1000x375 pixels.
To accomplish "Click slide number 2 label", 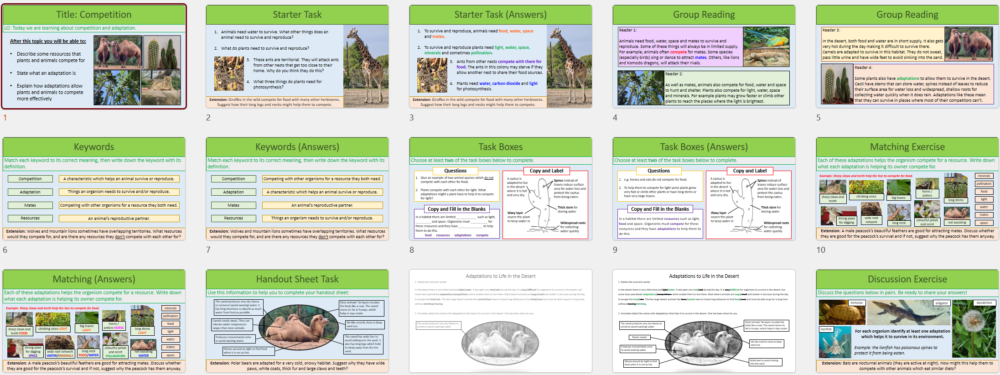I will (209, 117).
